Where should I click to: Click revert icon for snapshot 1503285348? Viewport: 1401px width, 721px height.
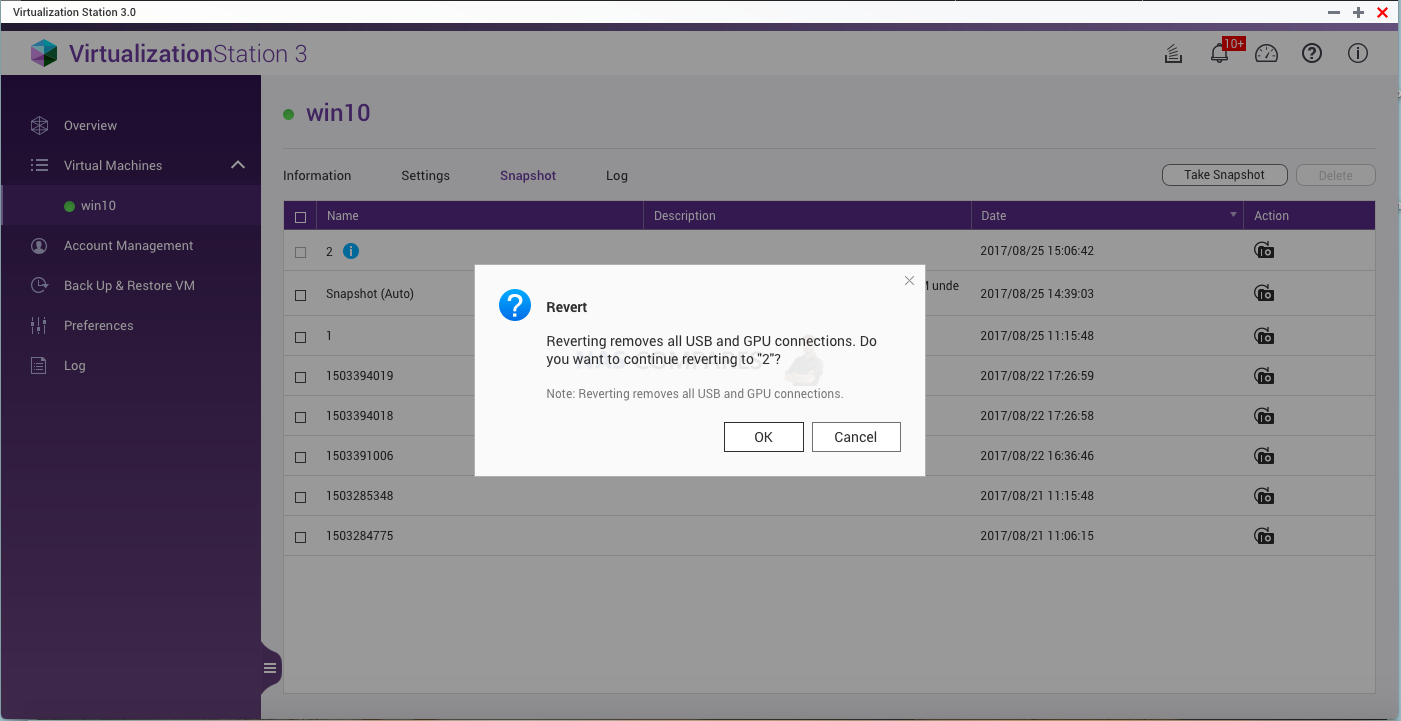tap(1264, 496)
